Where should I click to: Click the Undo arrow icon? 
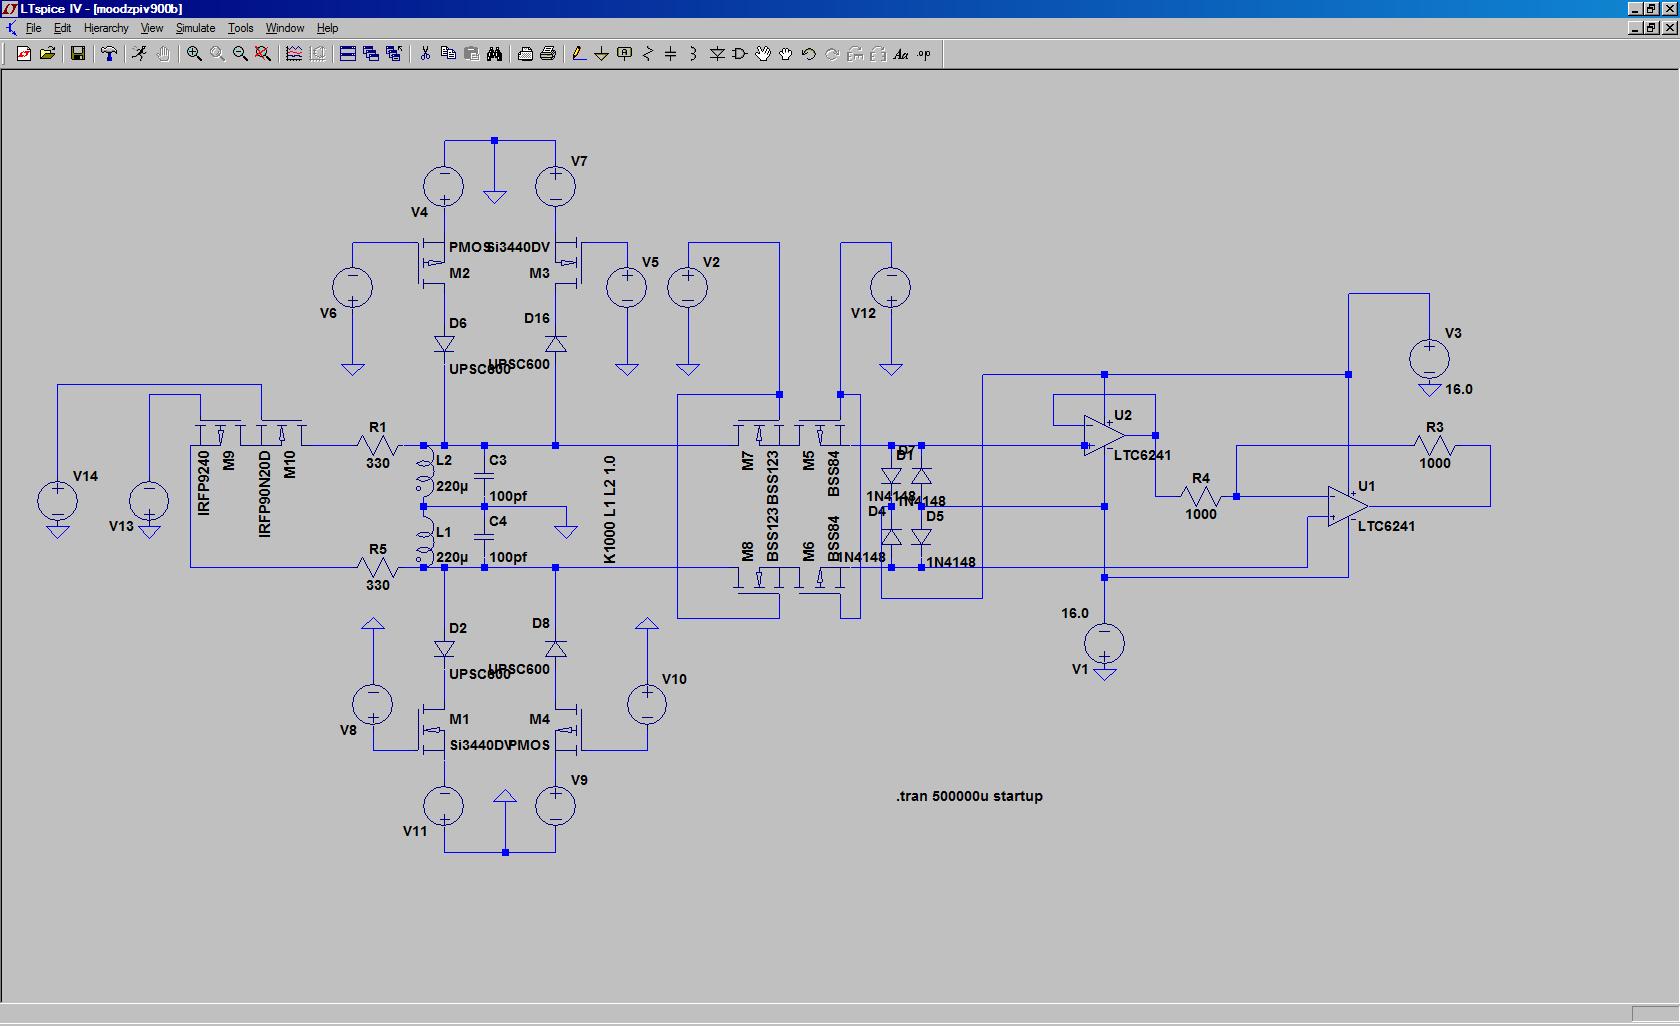click(808, 54)
